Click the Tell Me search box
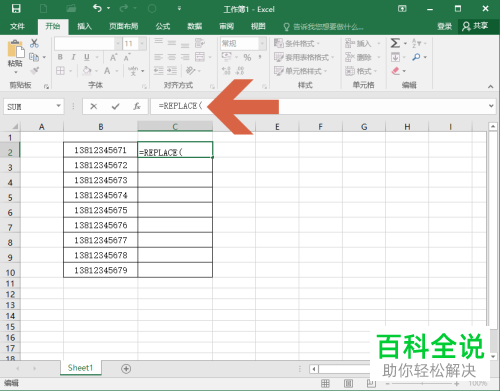Viewport: 500px width, 391px height. point(323,27)
